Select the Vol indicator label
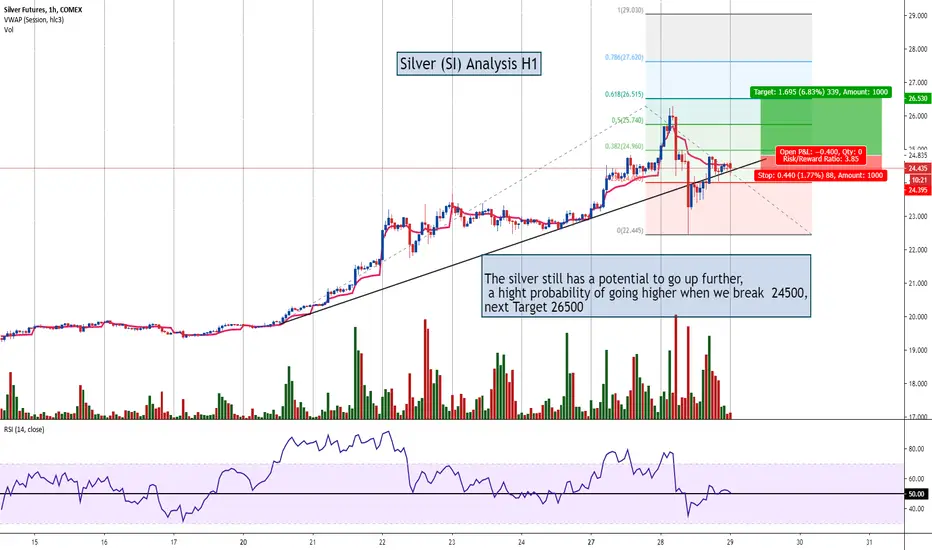 8,30
